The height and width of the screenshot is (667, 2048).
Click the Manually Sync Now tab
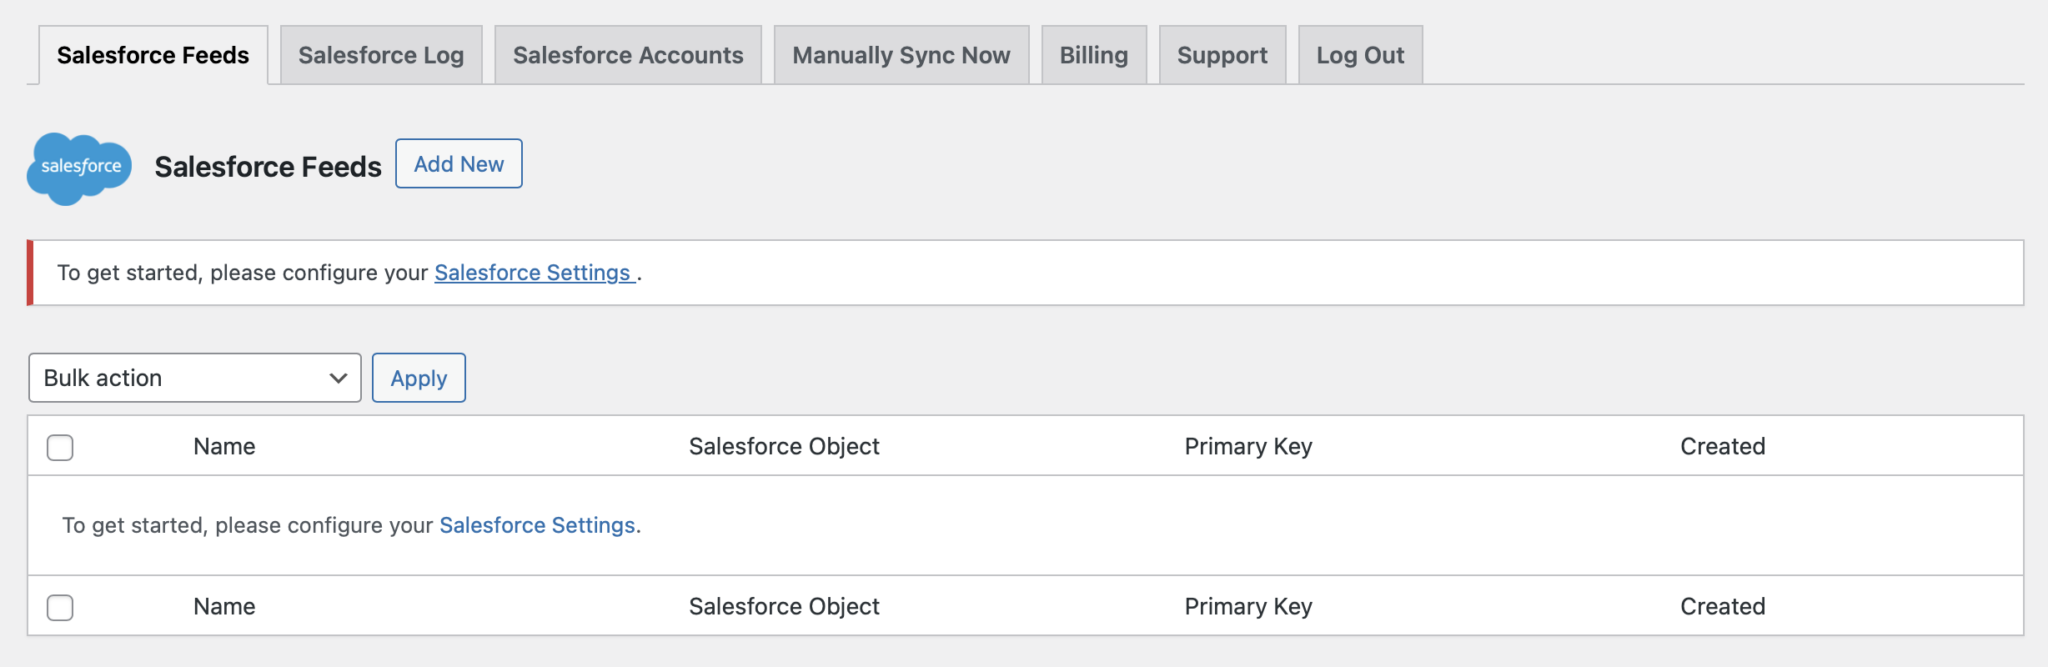tap(899, 55)
